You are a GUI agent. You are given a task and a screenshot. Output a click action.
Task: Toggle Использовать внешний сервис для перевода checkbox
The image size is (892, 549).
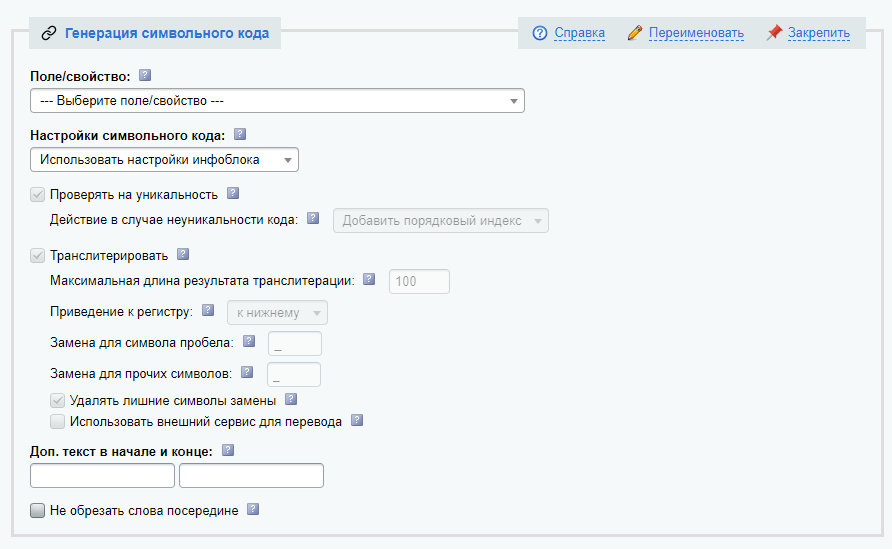point(58,422)
